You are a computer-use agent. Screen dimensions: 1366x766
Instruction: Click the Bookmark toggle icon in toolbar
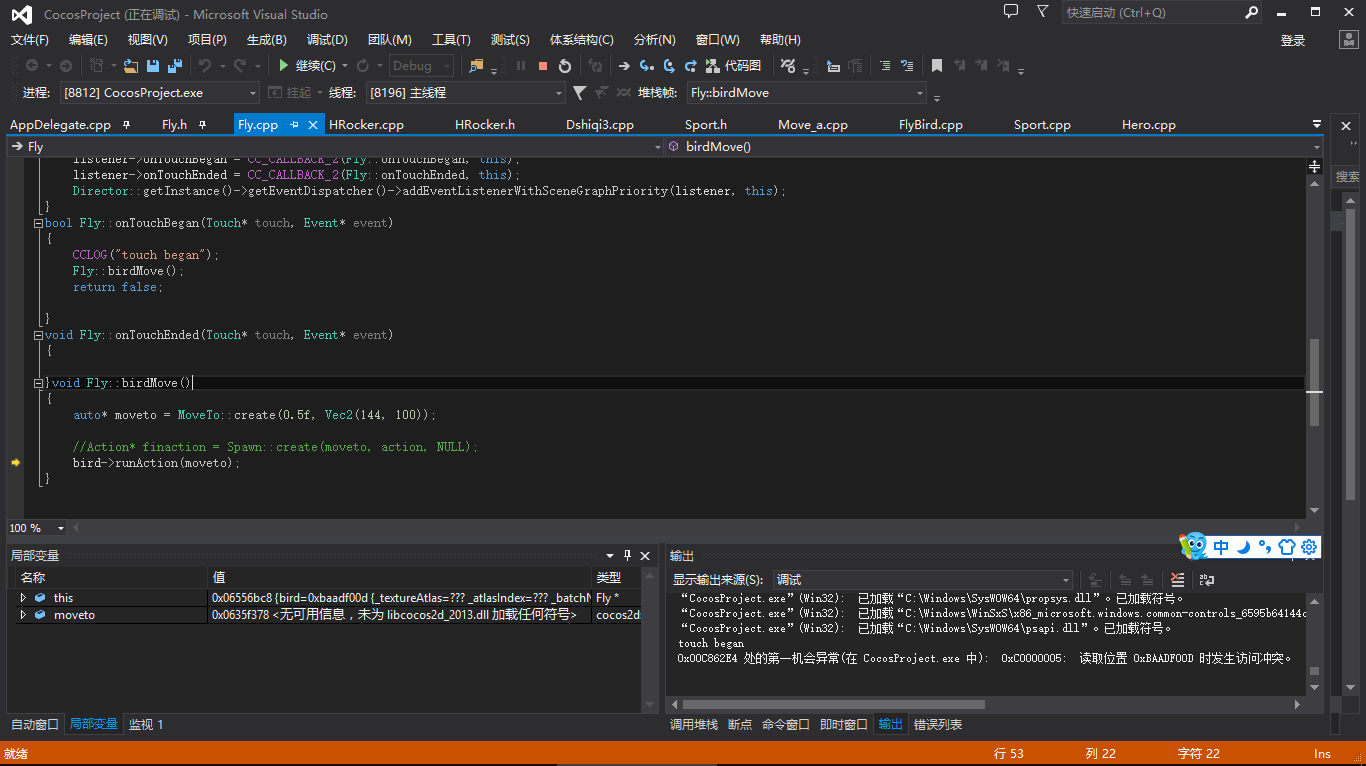click(937, 66)
